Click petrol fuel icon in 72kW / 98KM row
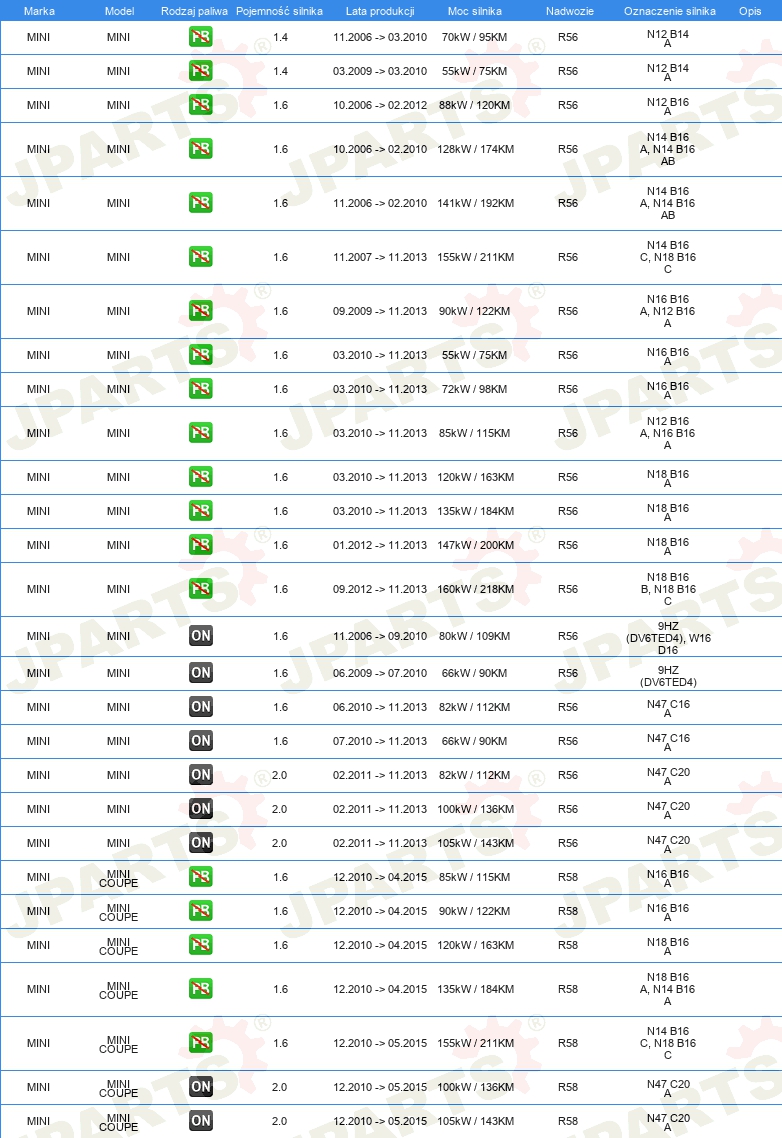 pos(200,389)
